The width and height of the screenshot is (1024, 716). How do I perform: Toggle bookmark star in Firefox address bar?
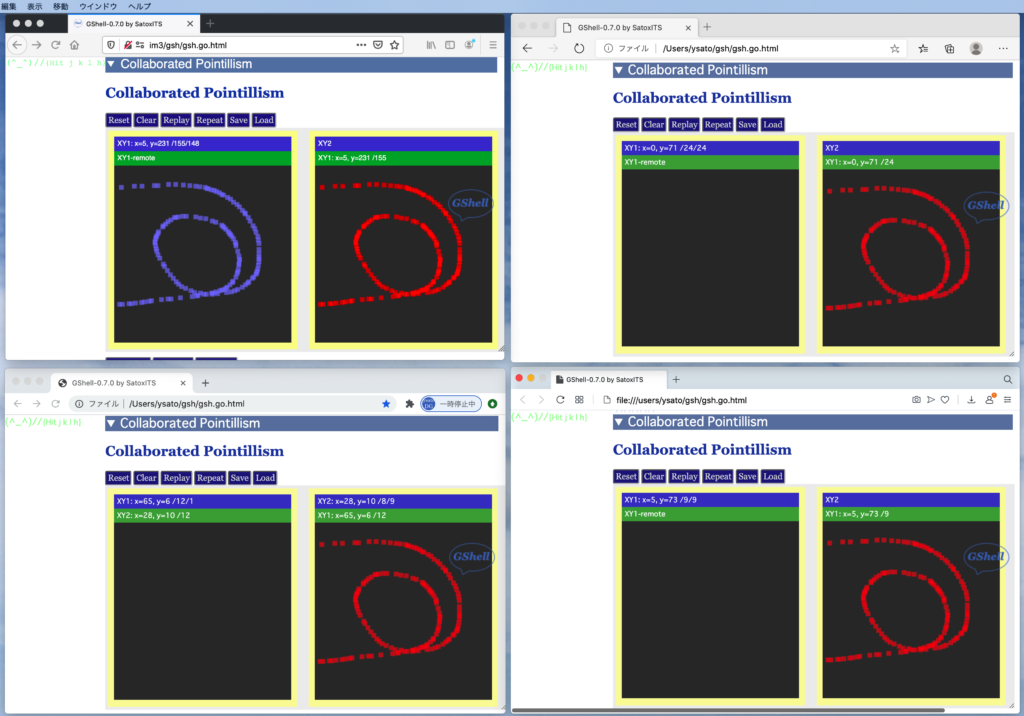click(395, 45)
